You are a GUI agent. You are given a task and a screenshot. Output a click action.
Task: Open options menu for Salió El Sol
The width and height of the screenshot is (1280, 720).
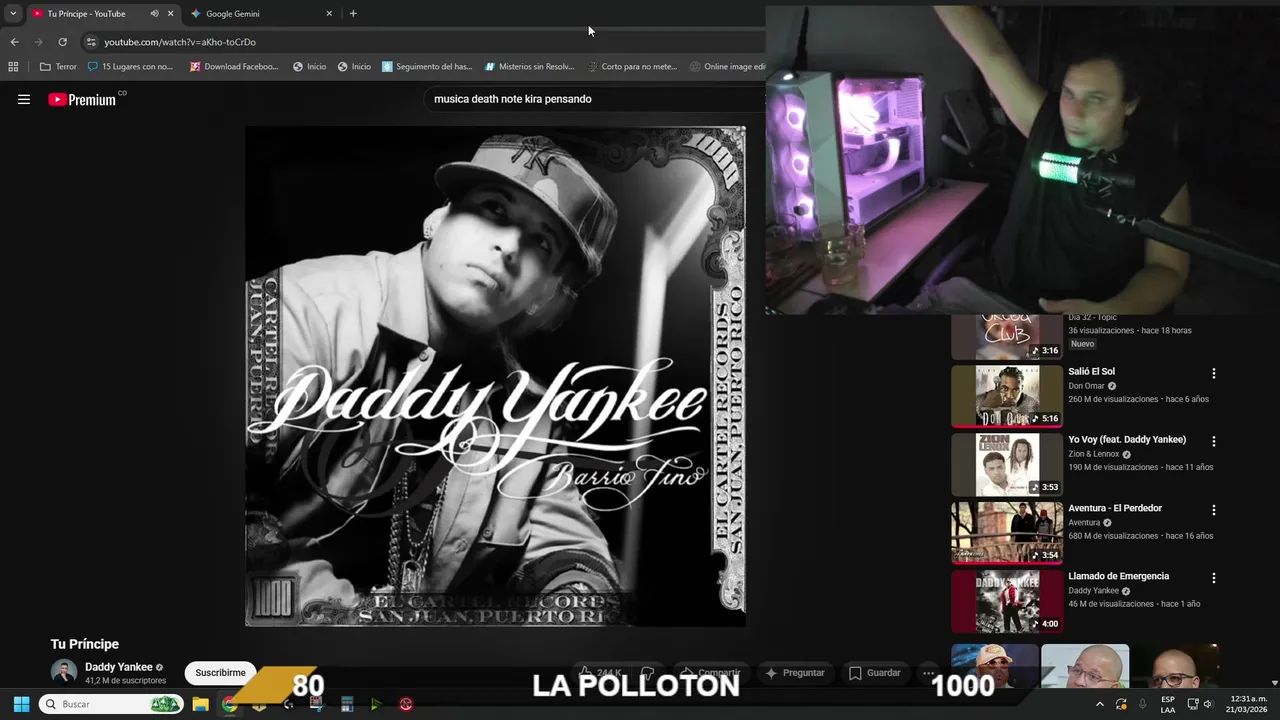1214,373
